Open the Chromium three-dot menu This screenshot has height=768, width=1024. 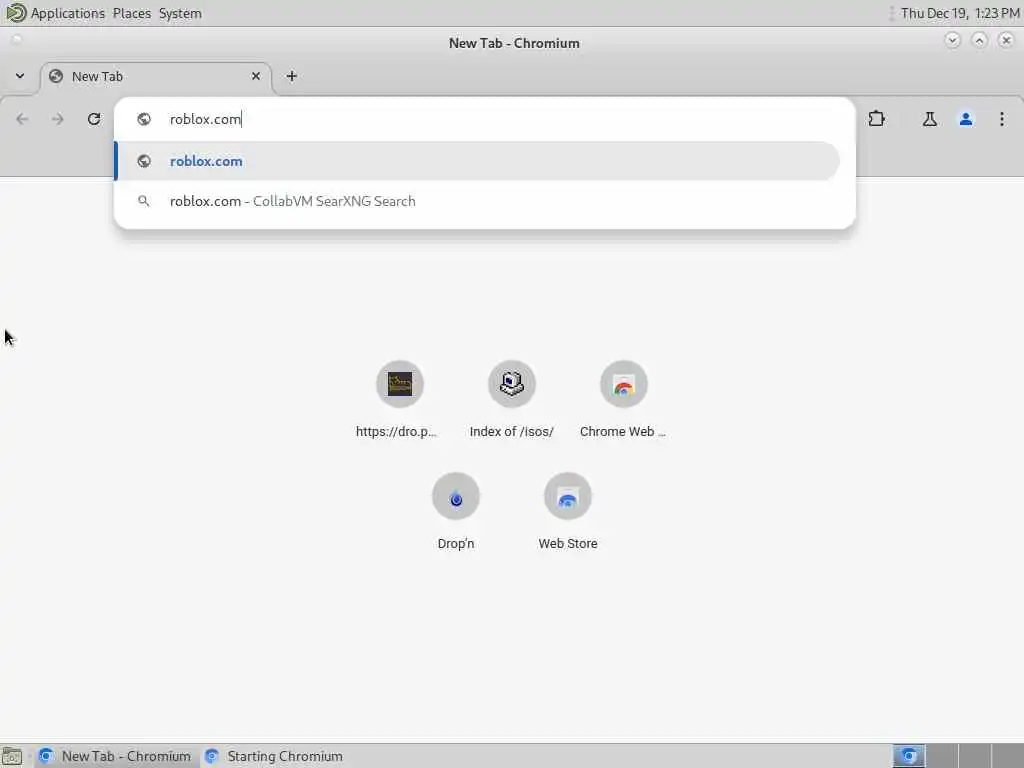(1002, 119)
